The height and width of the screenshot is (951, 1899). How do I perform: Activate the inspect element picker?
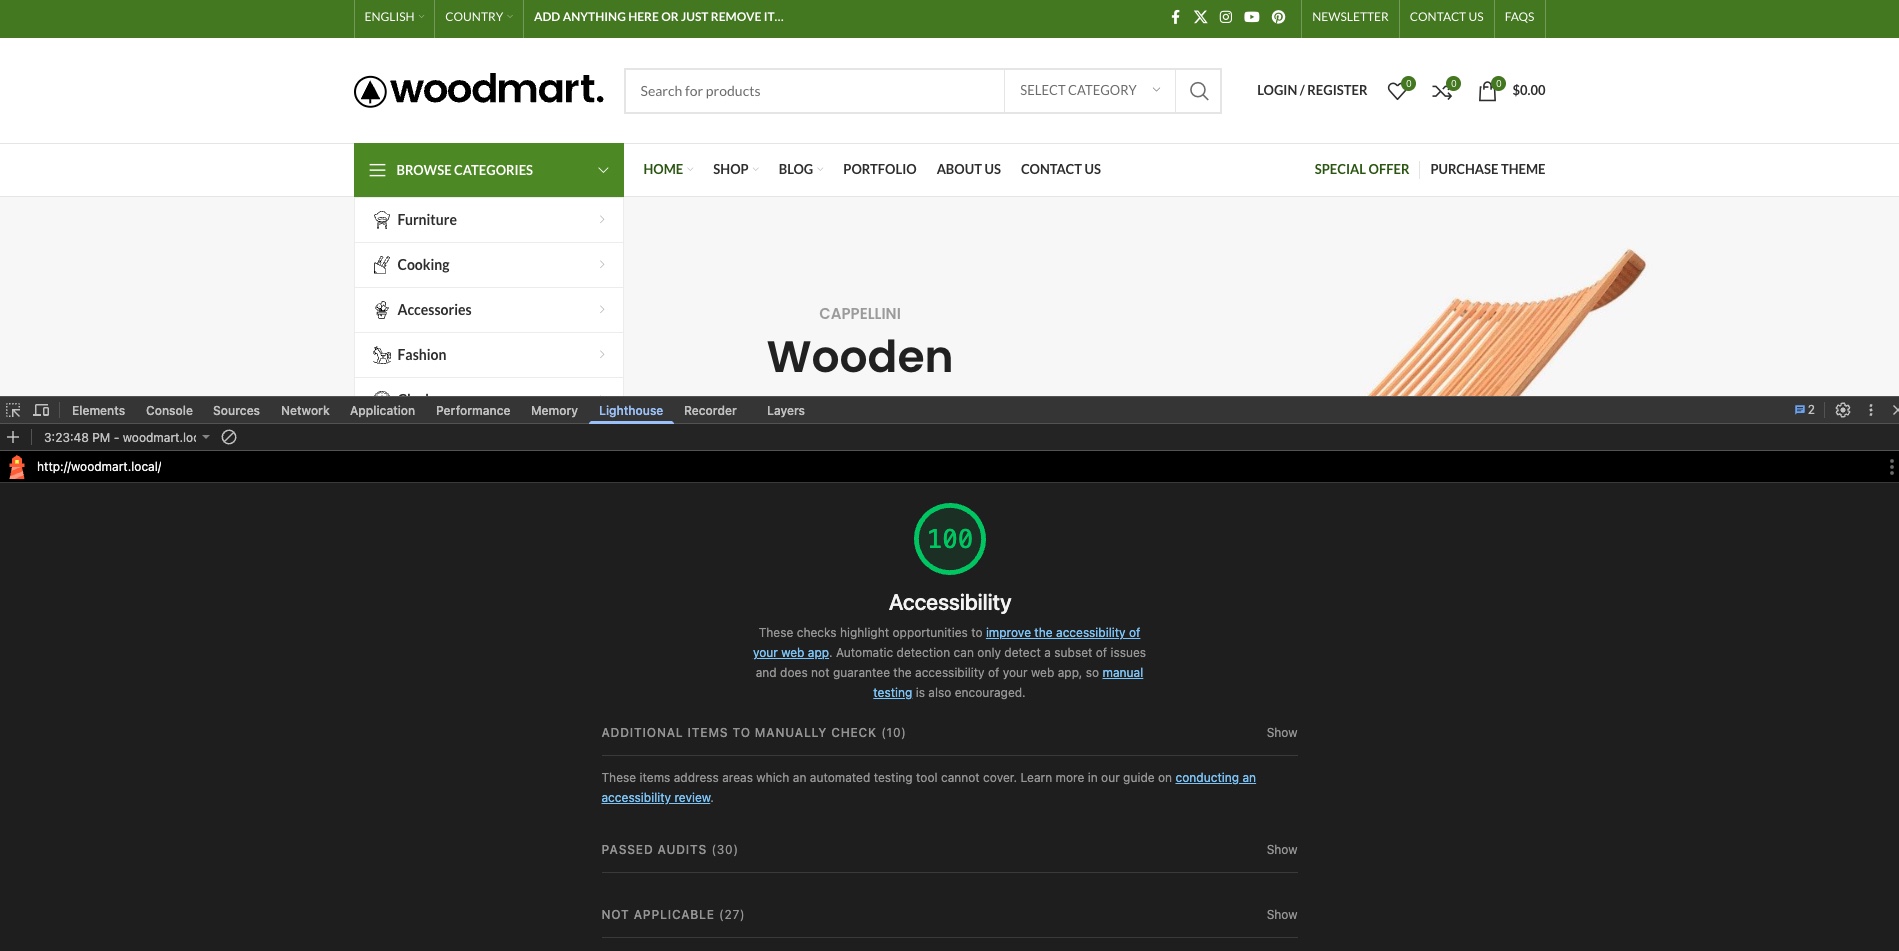coord(13,410)
